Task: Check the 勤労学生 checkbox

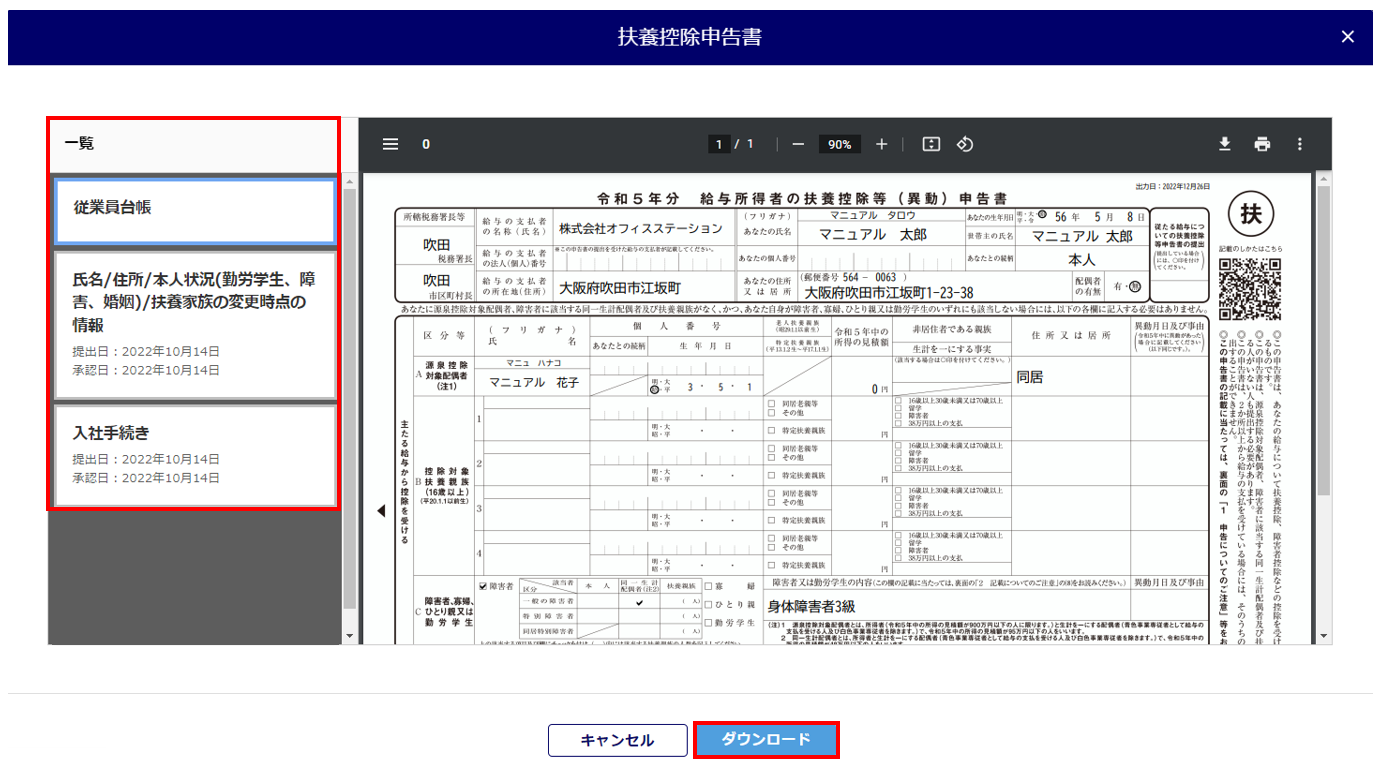Action: 709,622
